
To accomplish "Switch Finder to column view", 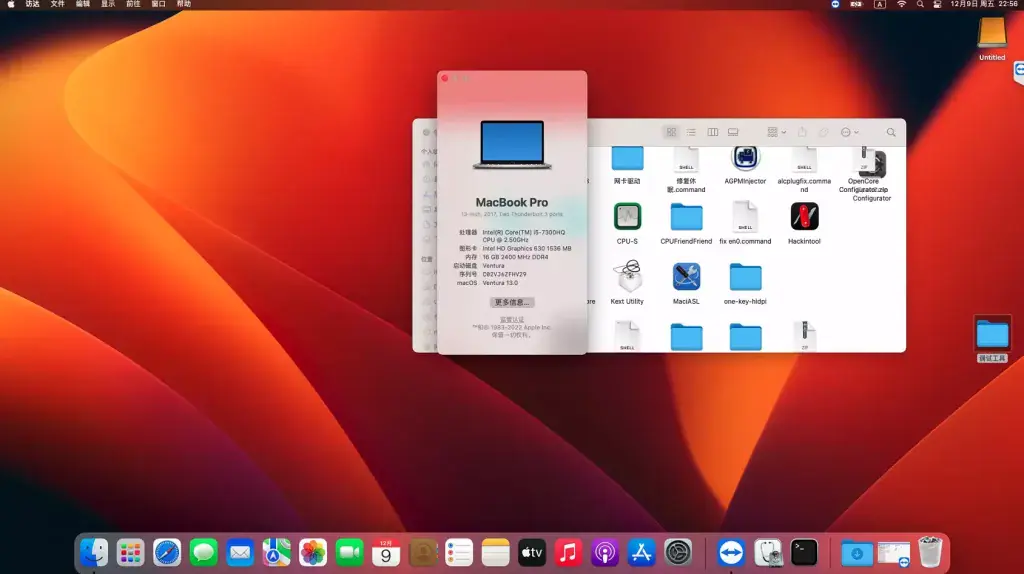I will pos(712,132).
